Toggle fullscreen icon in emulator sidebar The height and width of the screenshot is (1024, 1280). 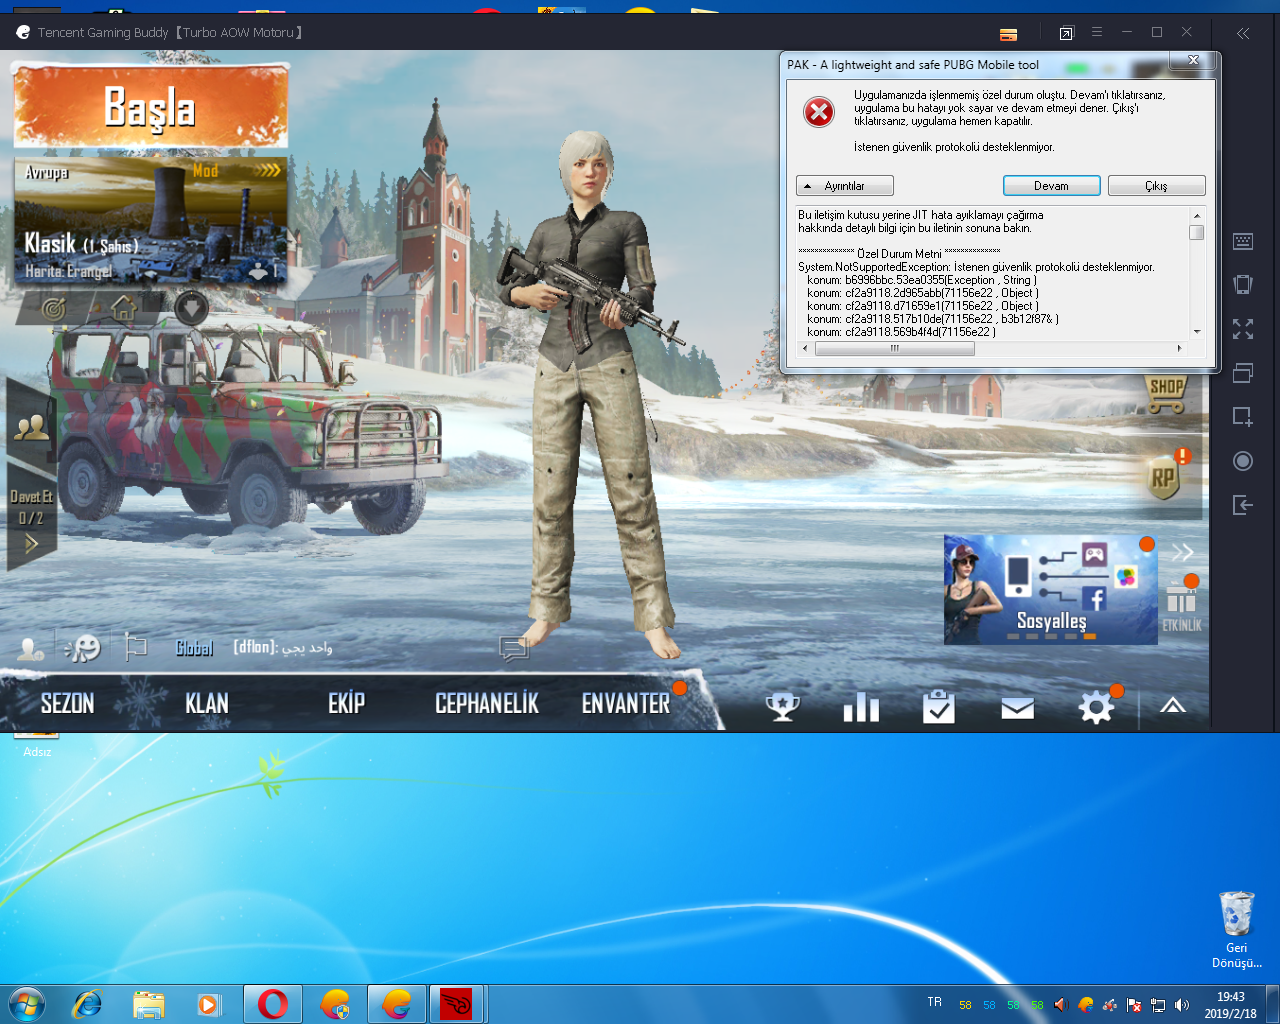tap(1243, 329)
